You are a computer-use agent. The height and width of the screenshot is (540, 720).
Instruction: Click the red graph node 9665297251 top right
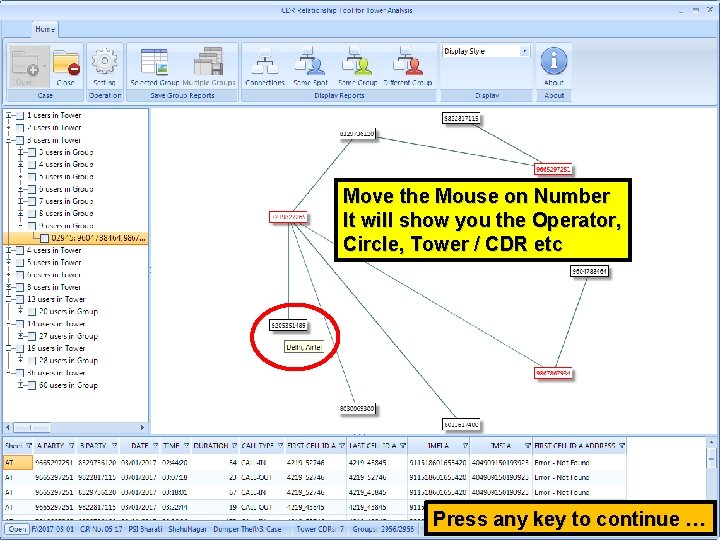pos(553,169)
